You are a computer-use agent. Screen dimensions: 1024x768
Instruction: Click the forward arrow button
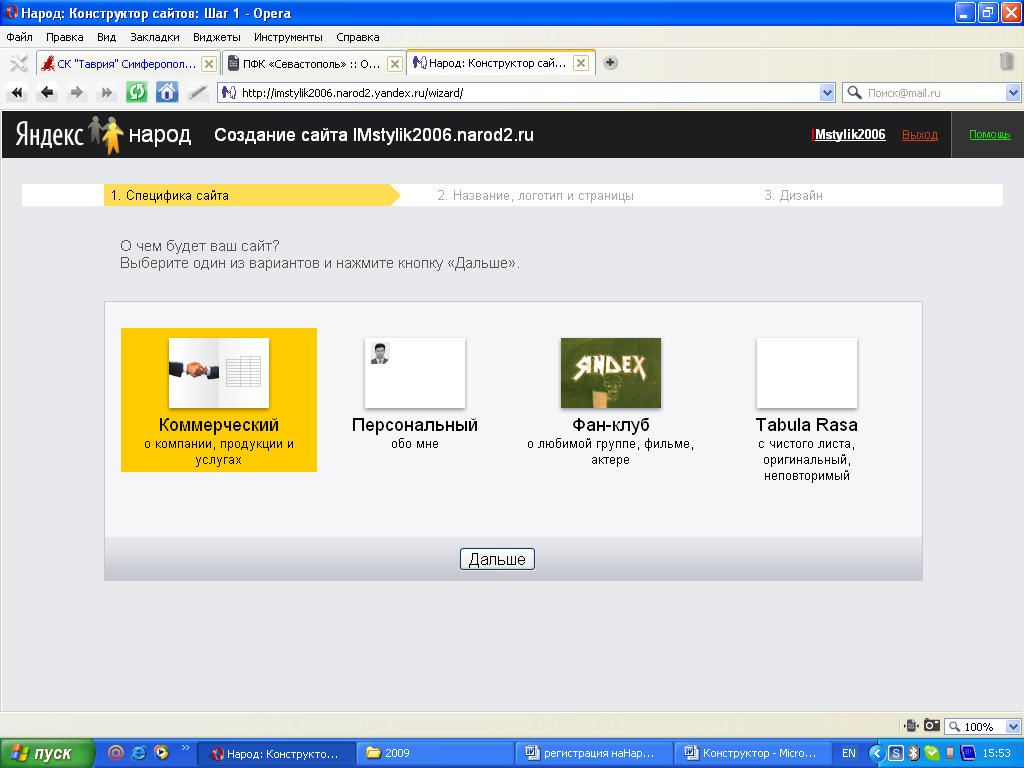point(76,93)
